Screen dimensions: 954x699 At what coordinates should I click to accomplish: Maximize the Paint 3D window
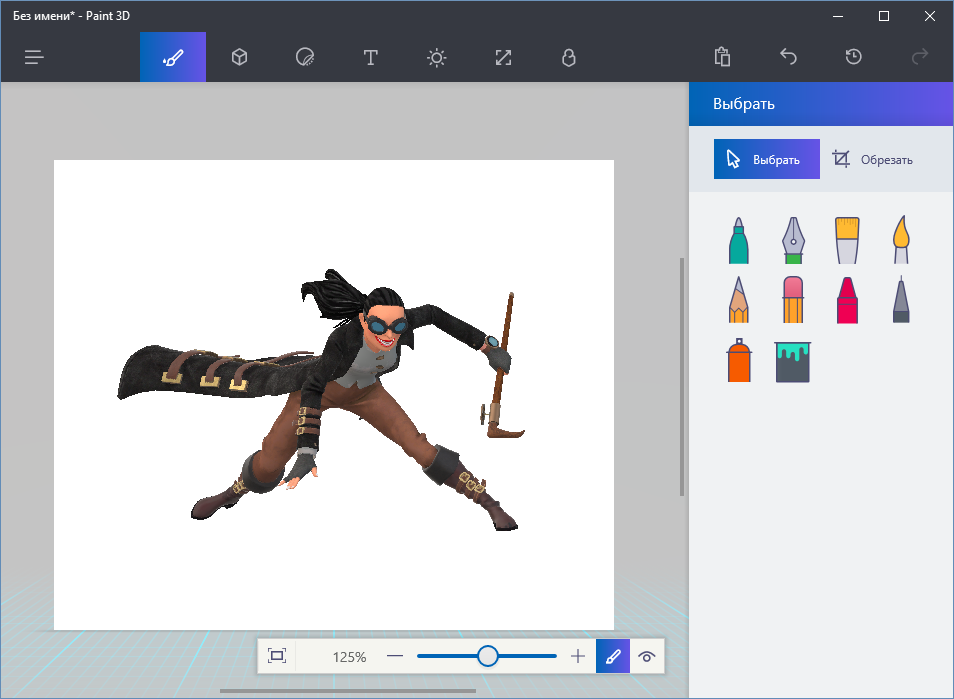(884, 16)
